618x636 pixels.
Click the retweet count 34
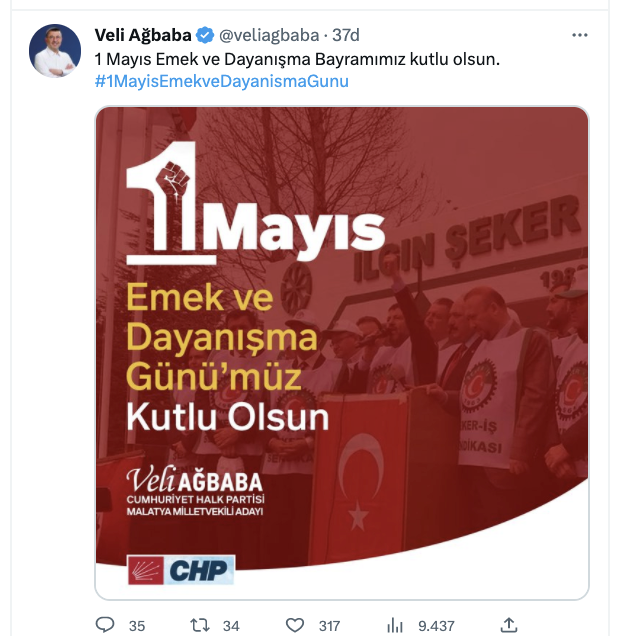tap(231, 626)
